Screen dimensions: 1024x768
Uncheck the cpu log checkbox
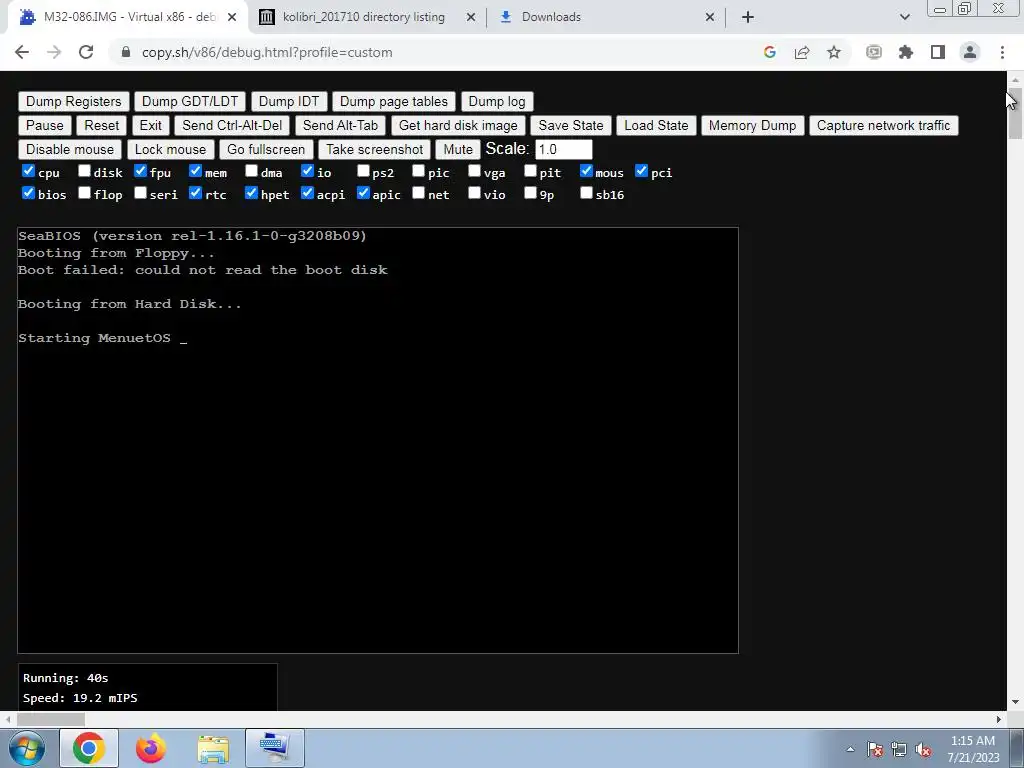click(28, 171)
